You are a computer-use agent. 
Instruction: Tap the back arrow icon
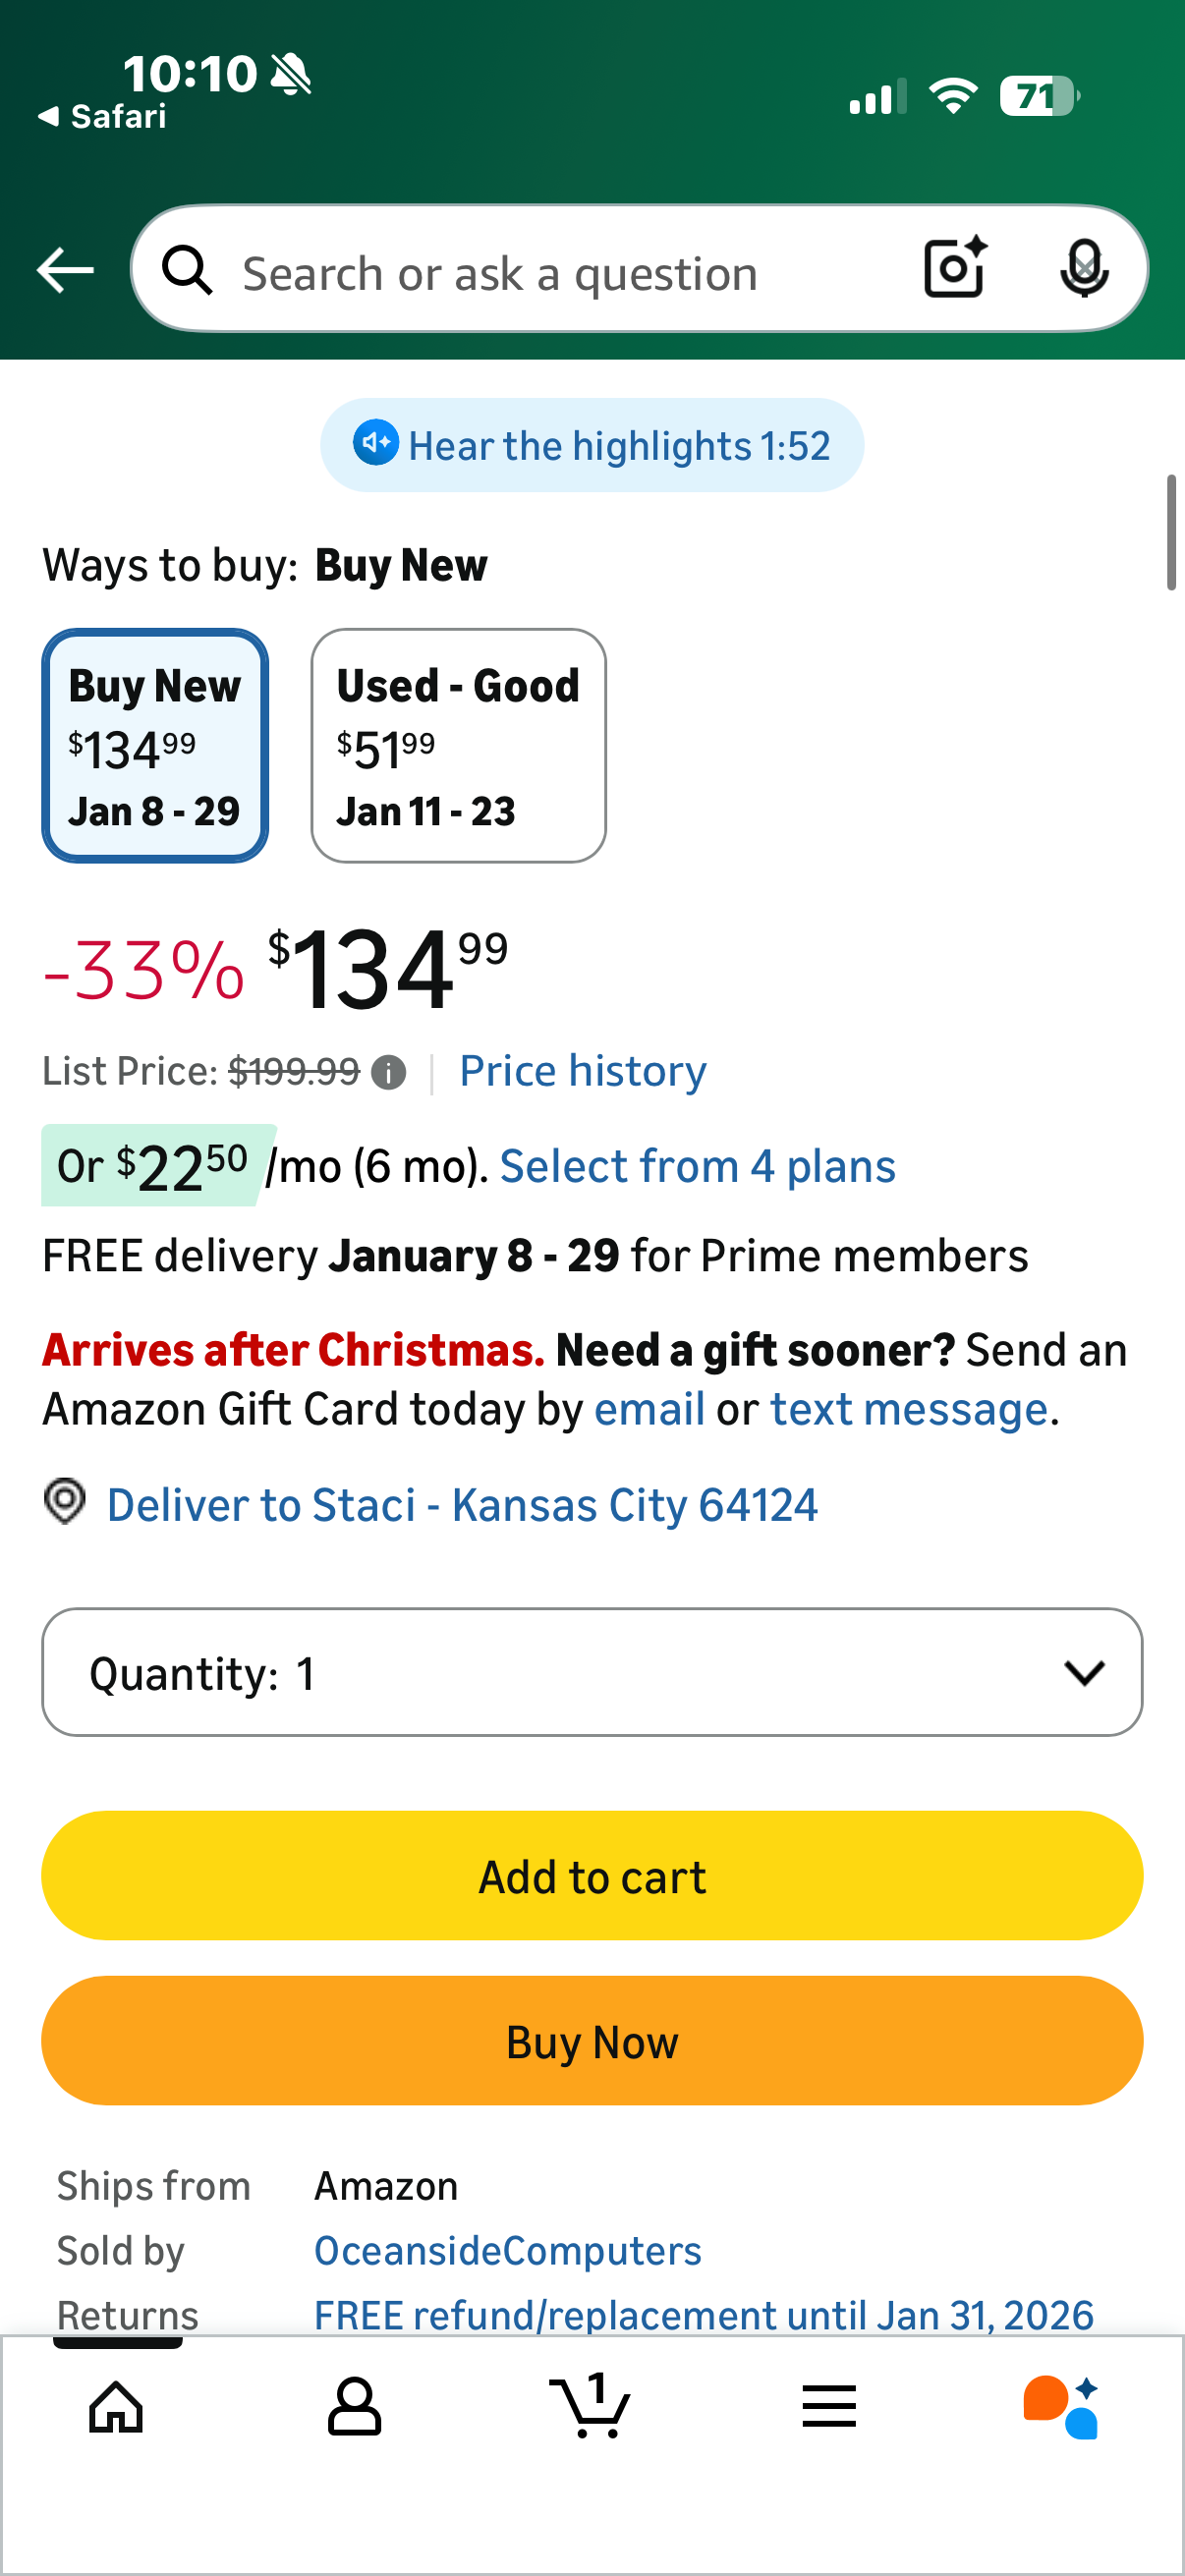coord(65,270)
